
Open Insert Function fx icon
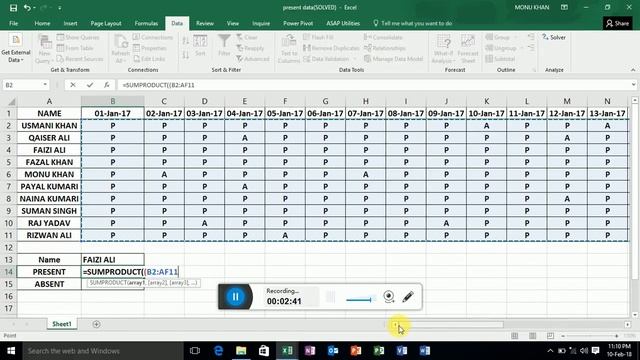coord(107,85)
